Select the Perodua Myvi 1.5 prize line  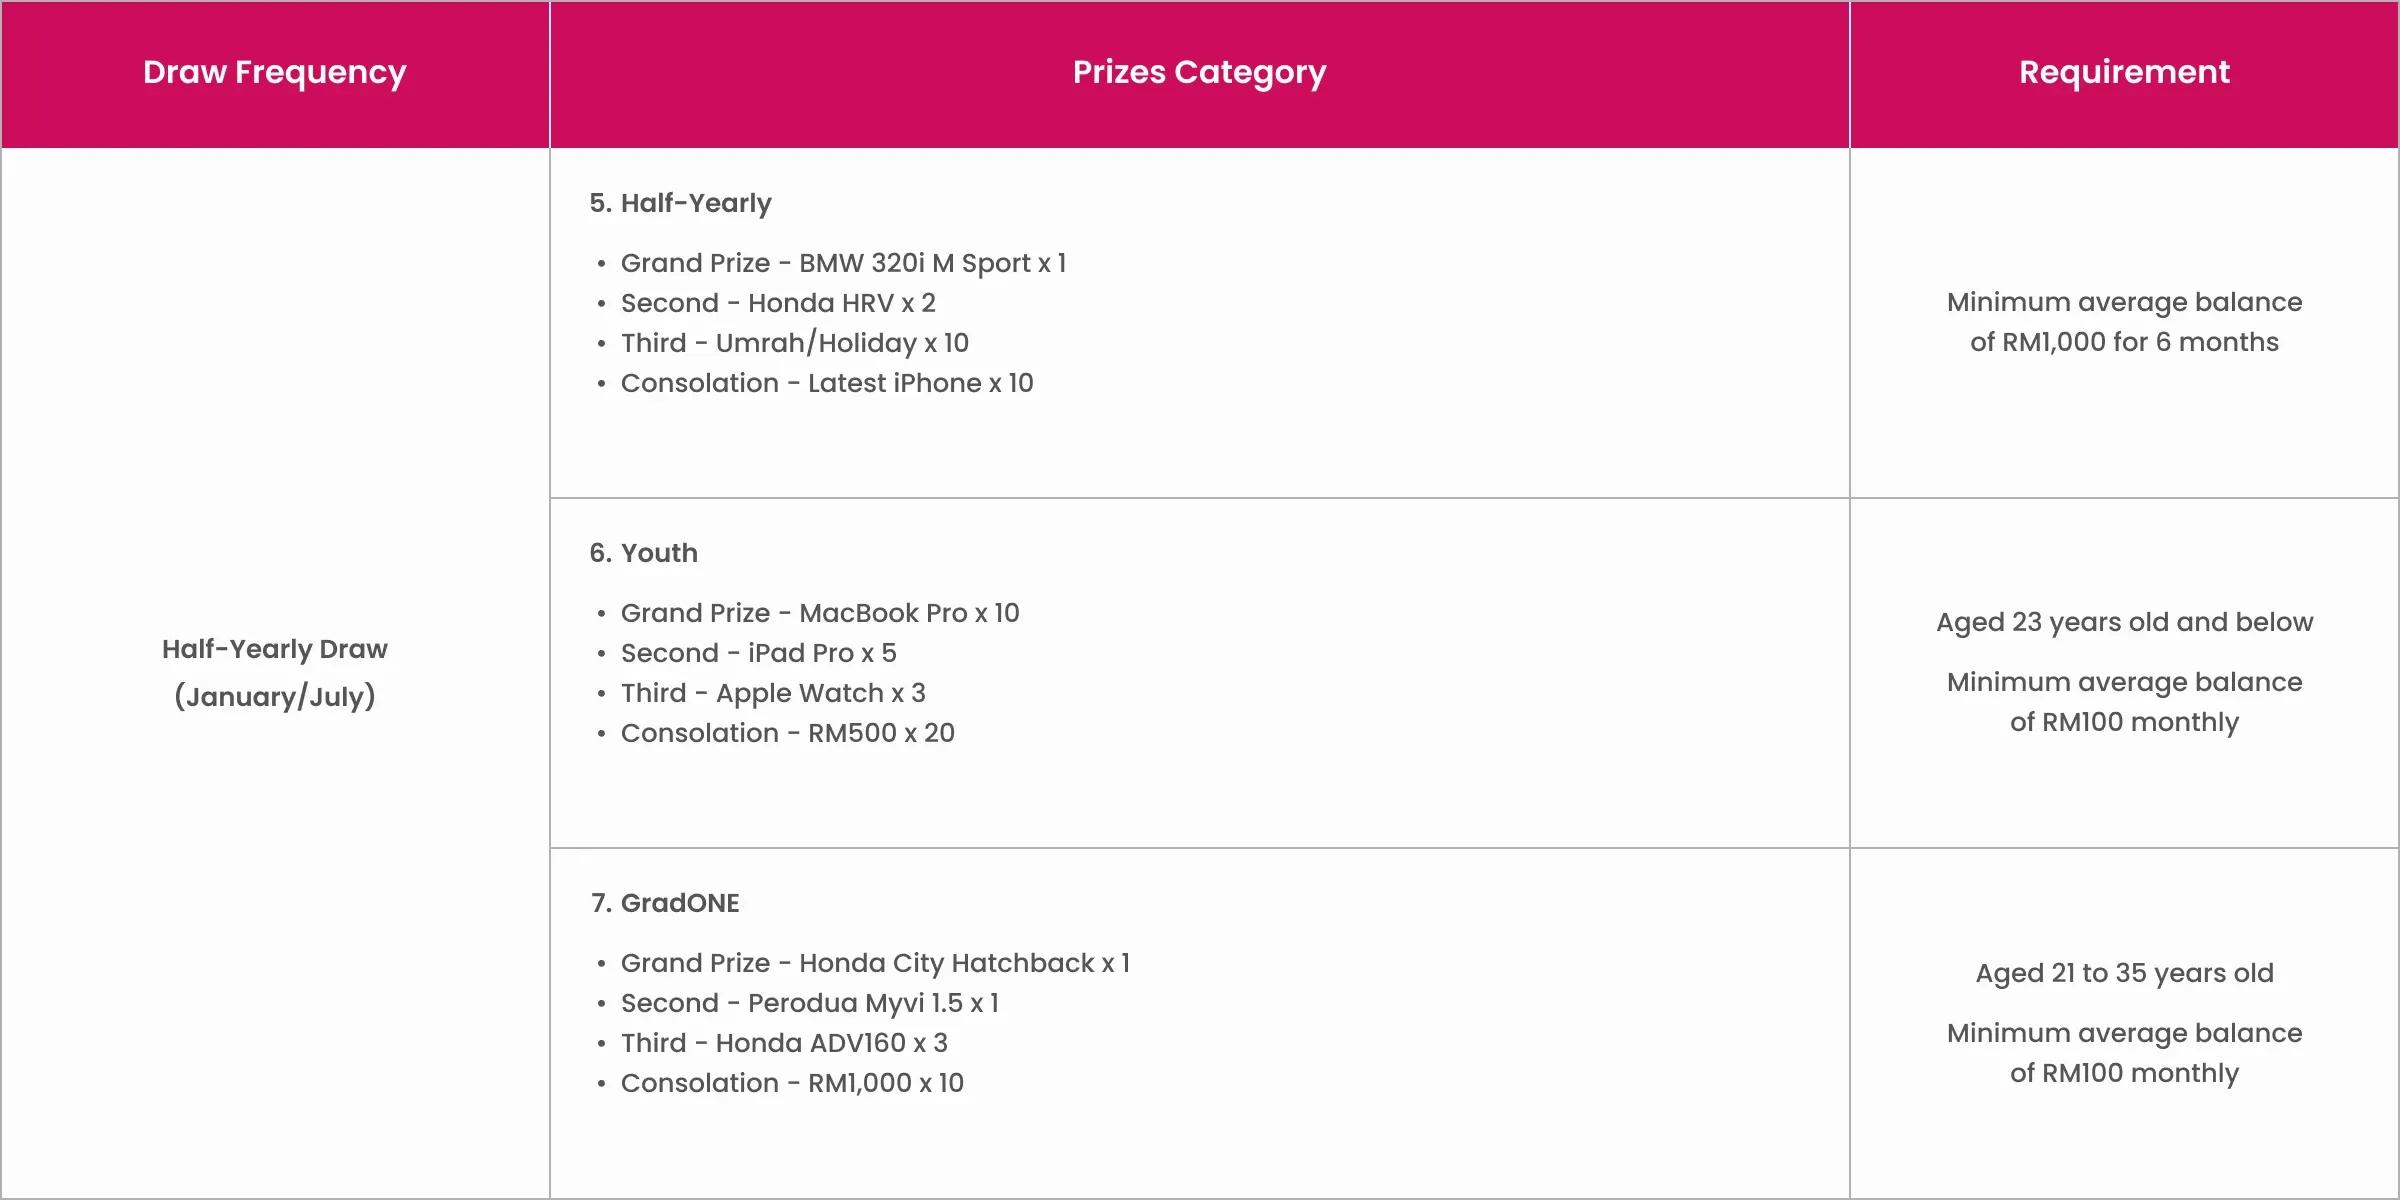pyautogui.click(x=809, y=1003)
